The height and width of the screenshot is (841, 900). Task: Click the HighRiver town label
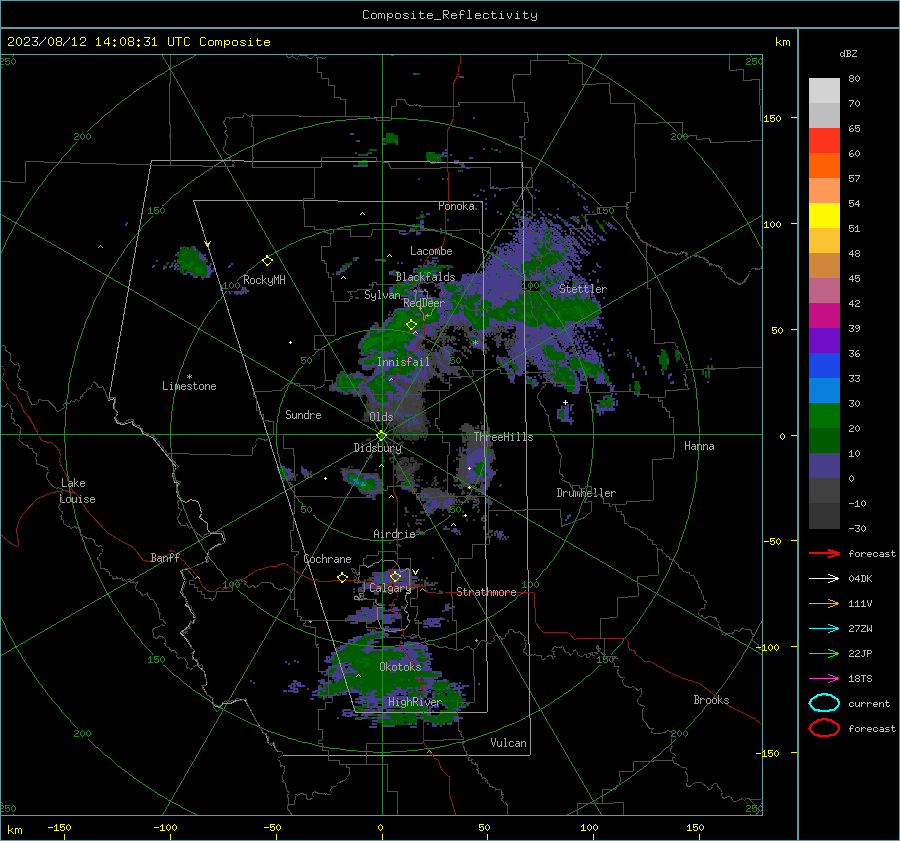click(x=415, y=702)
